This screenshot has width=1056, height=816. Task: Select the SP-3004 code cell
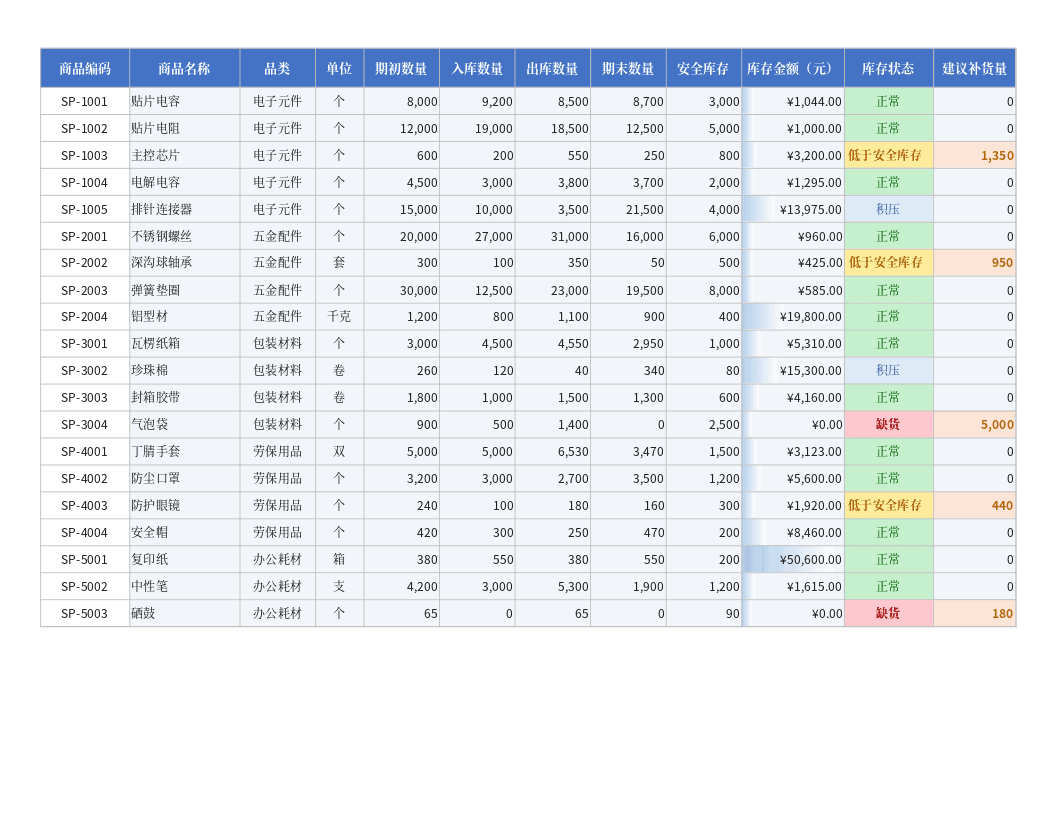pyautogui.click(x=85, y=425)
